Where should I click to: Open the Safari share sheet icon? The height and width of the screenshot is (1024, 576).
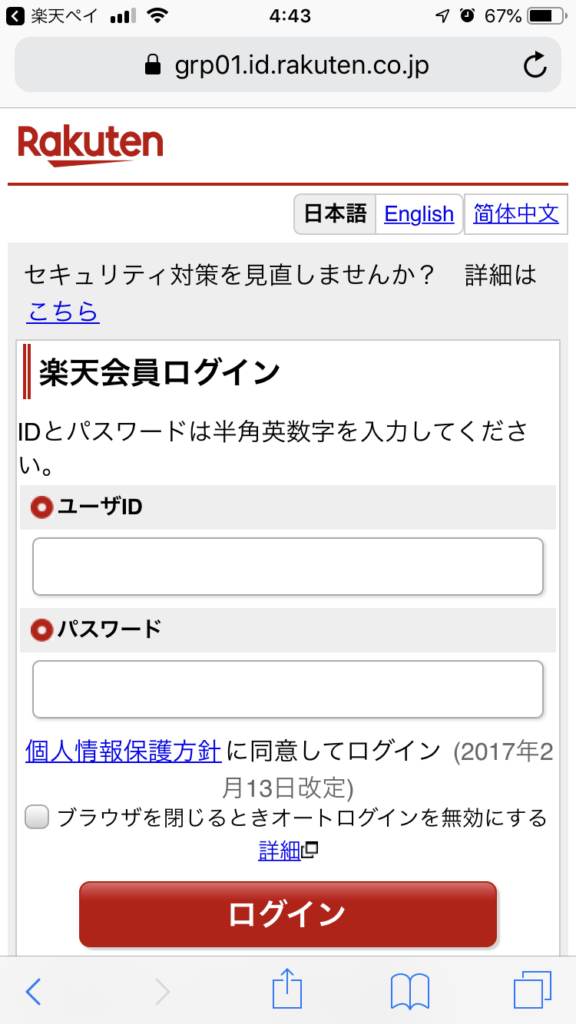(x=287, y=989)
